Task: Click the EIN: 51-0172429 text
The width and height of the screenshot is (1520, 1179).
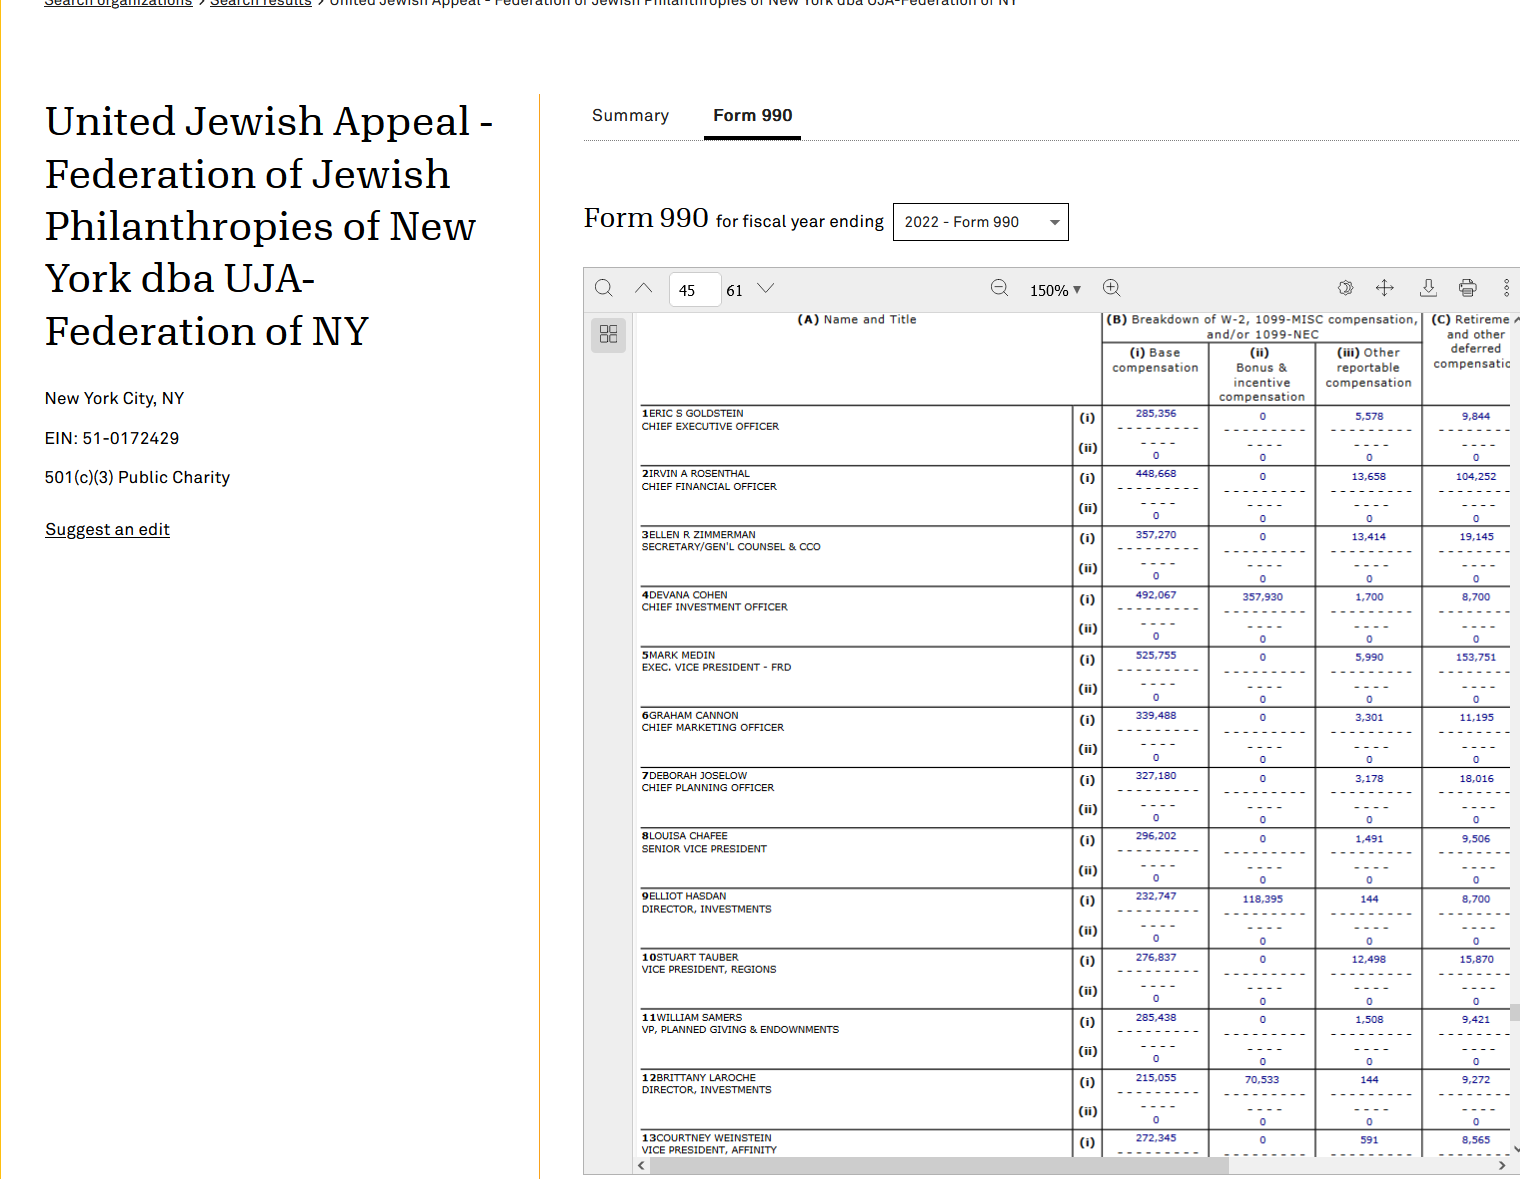Action: (112, 438)
